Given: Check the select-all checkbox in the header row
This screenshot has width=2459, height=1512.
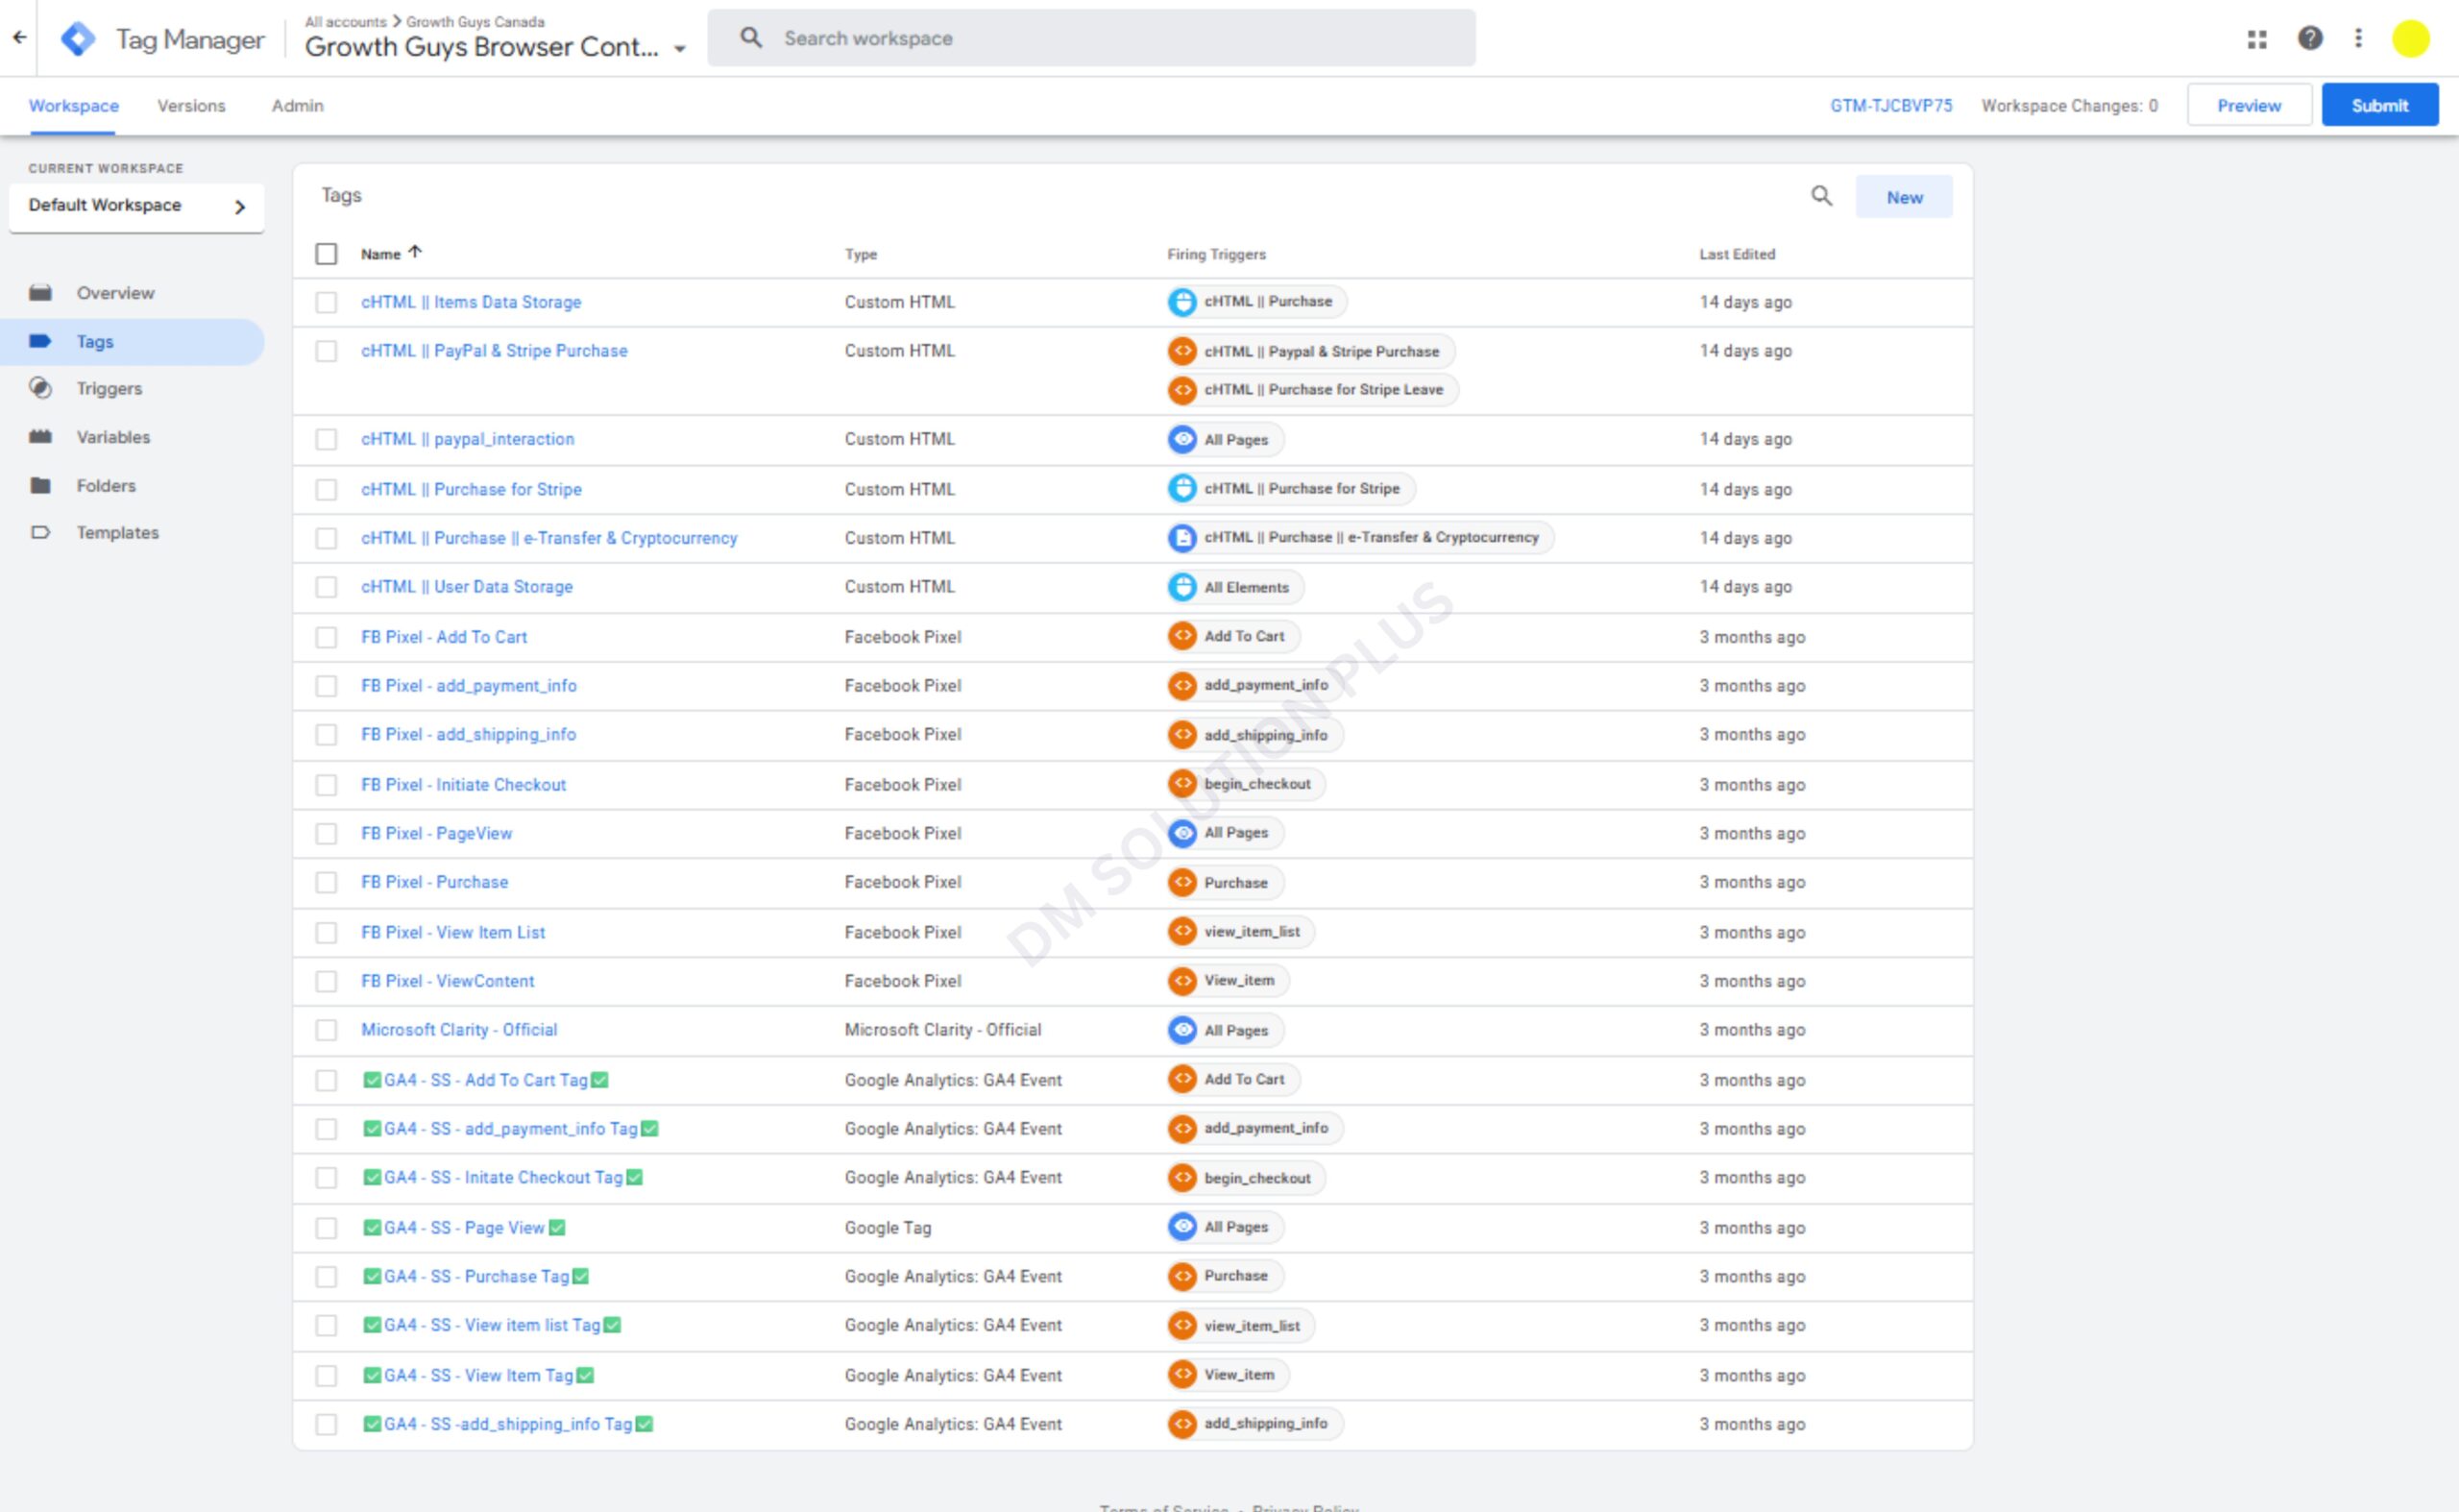Looking at the screenshot, I should click(x=326, y=254).
